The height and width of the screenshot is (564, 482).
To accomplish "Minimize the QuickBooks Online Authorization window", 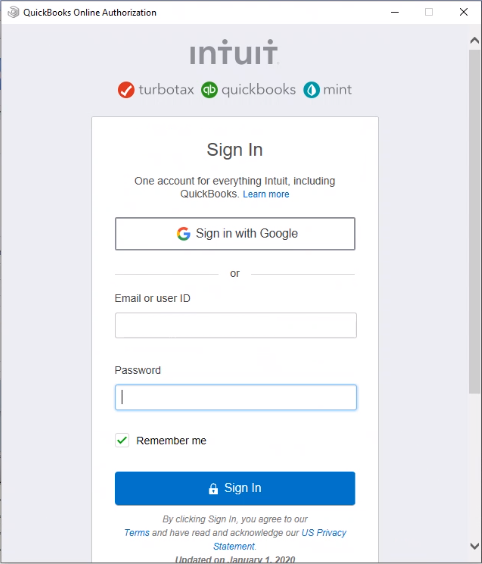I will (395, 12).
